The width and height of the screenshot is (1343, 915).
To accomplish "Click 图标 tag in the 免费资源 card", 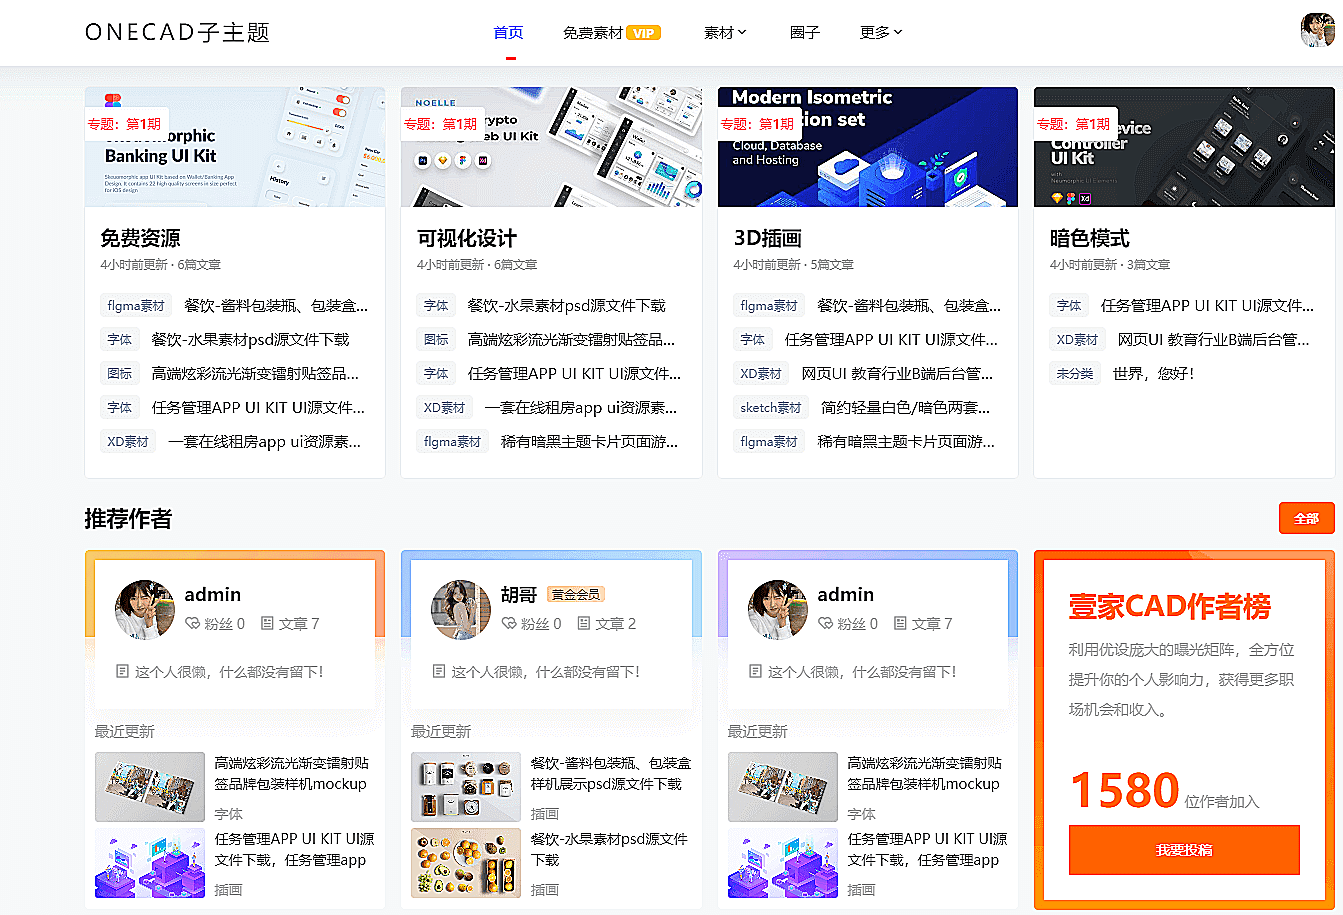I will [x=120, y=374].
